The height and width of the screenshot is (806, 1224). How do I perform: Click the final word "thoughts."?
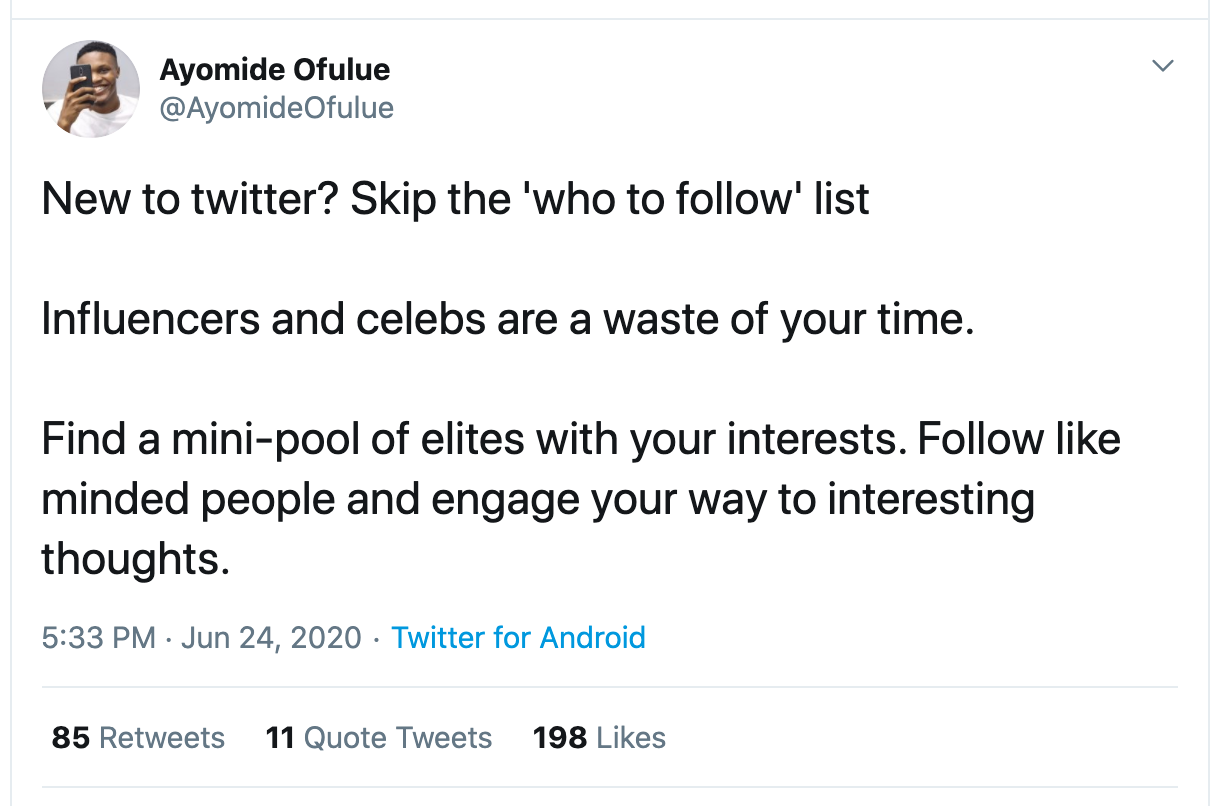(x=136, y=559)
